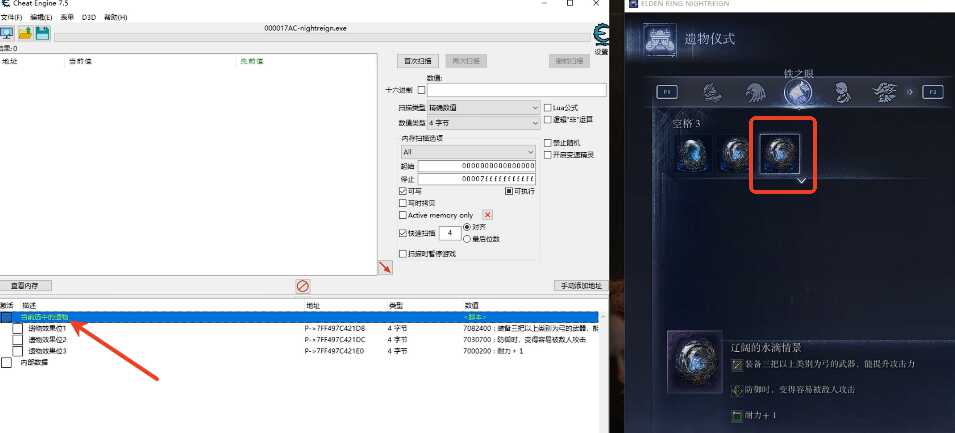The image size is (955, 433).
Task: Open the 编辑(E) menu
Action: (x=41, y=18)
